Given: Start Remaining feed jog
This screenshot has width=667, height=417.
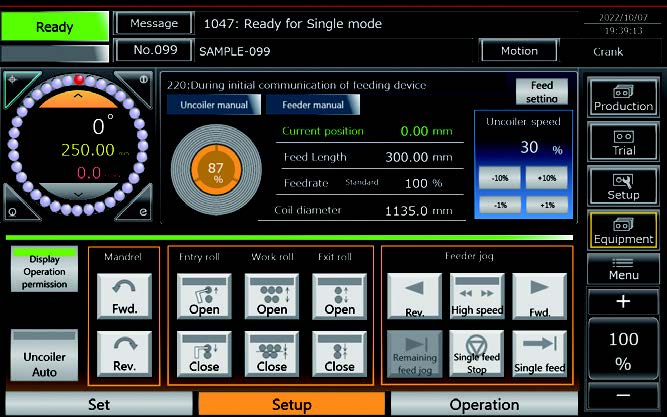Looking at the screenshot, I should 414,354.
